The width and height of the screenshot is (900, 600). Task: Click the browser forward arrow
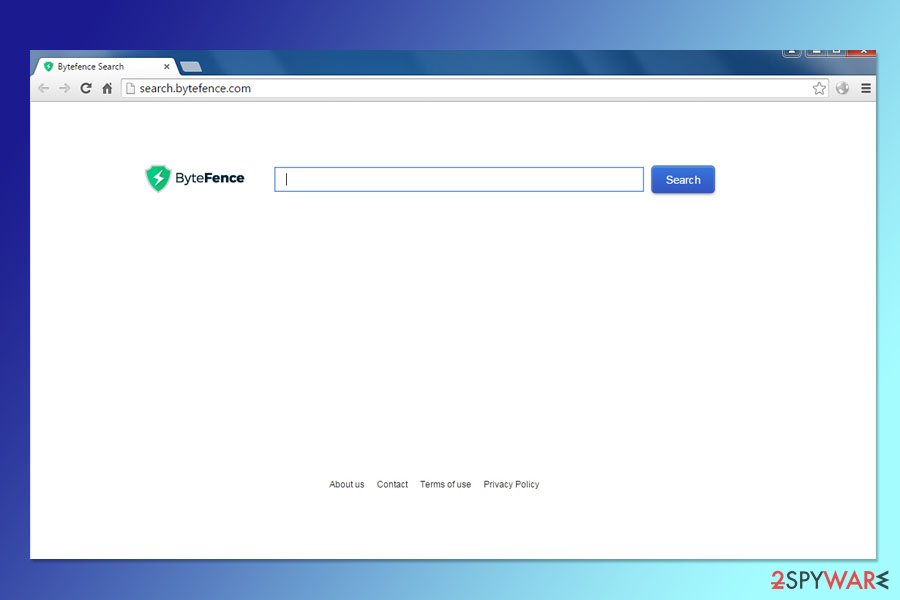(x=64, y=88)
